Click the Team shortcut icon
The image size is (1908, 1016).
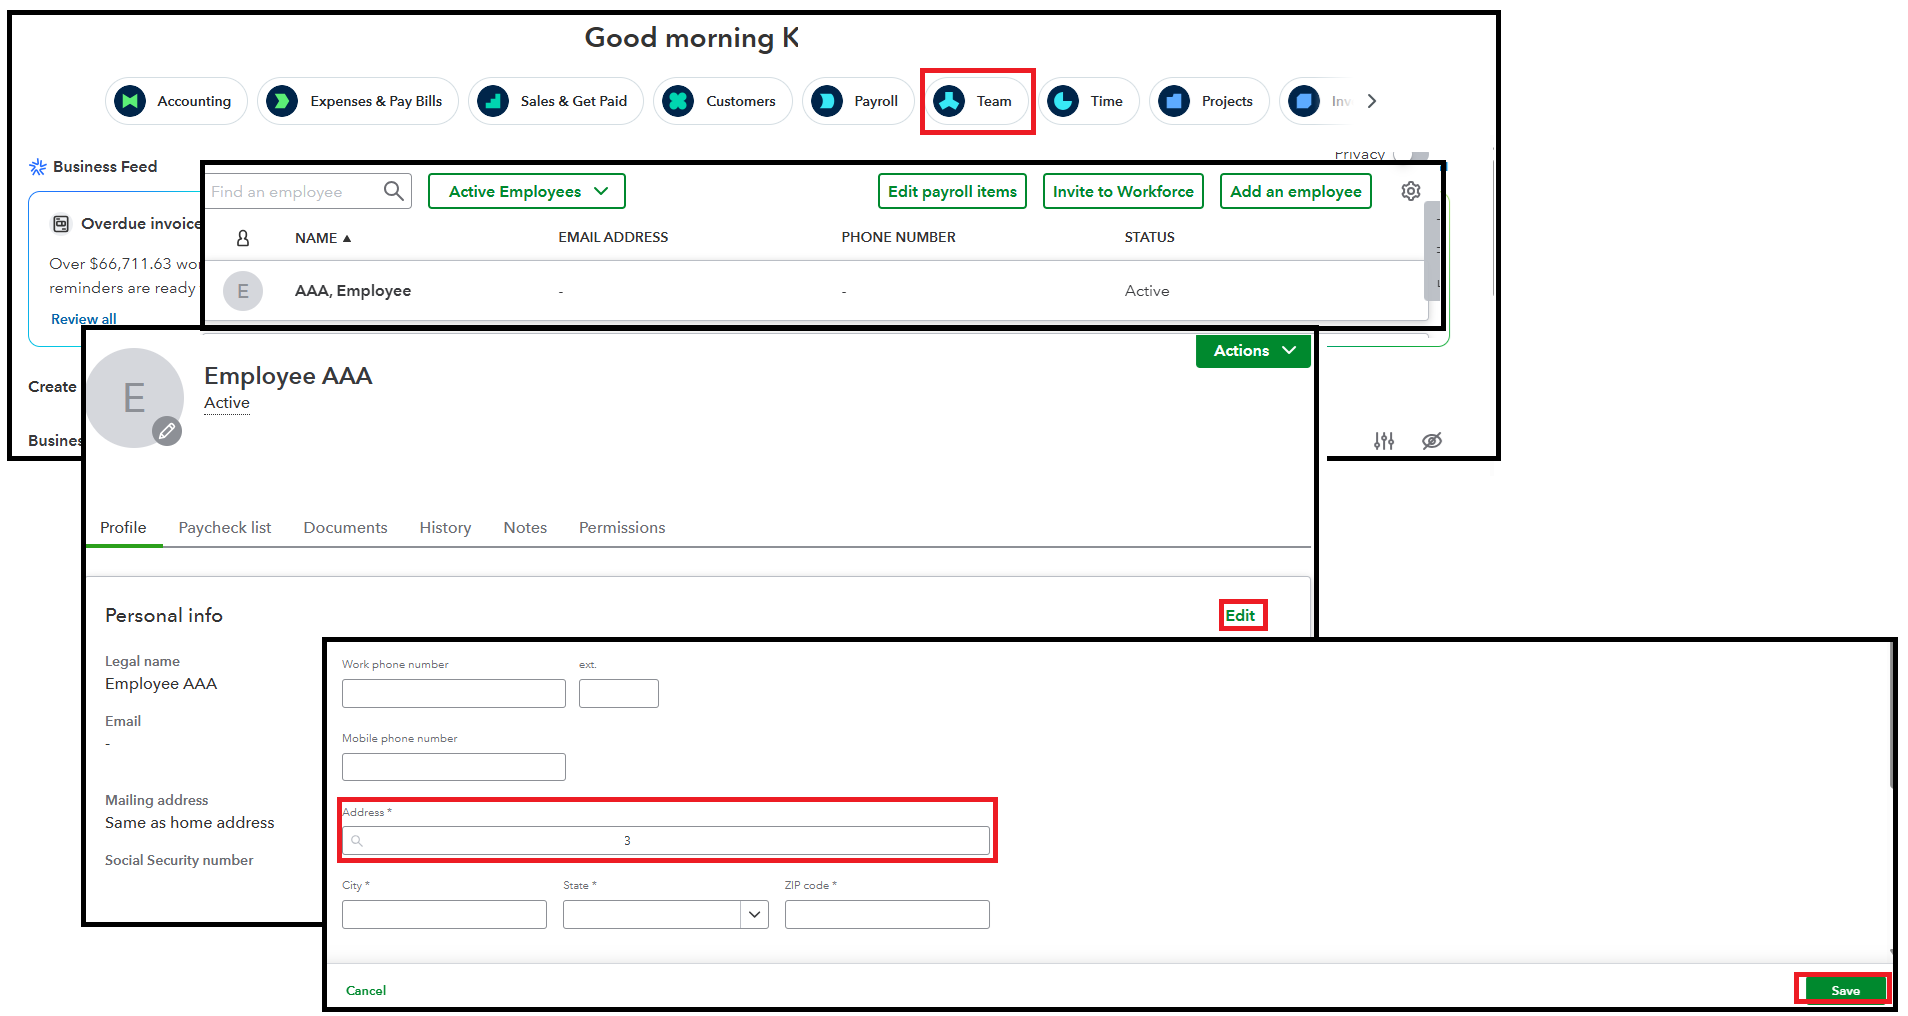pyautogui.click(x=949, y=101)
